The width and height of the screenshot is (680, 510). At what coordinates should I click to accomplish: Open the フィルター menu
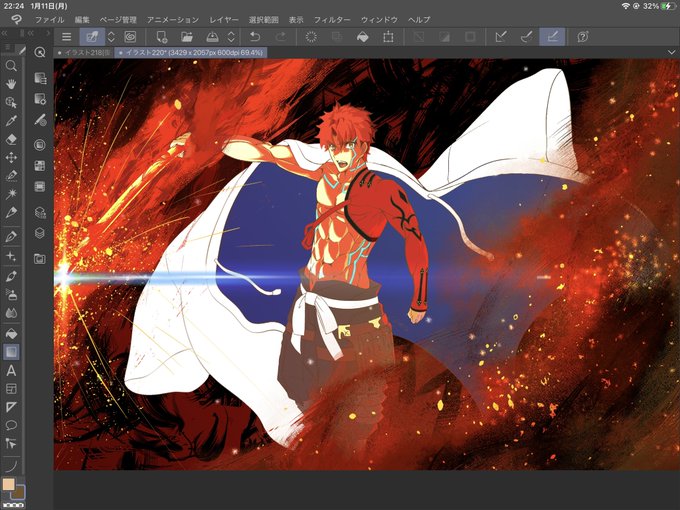coord(332,20)
